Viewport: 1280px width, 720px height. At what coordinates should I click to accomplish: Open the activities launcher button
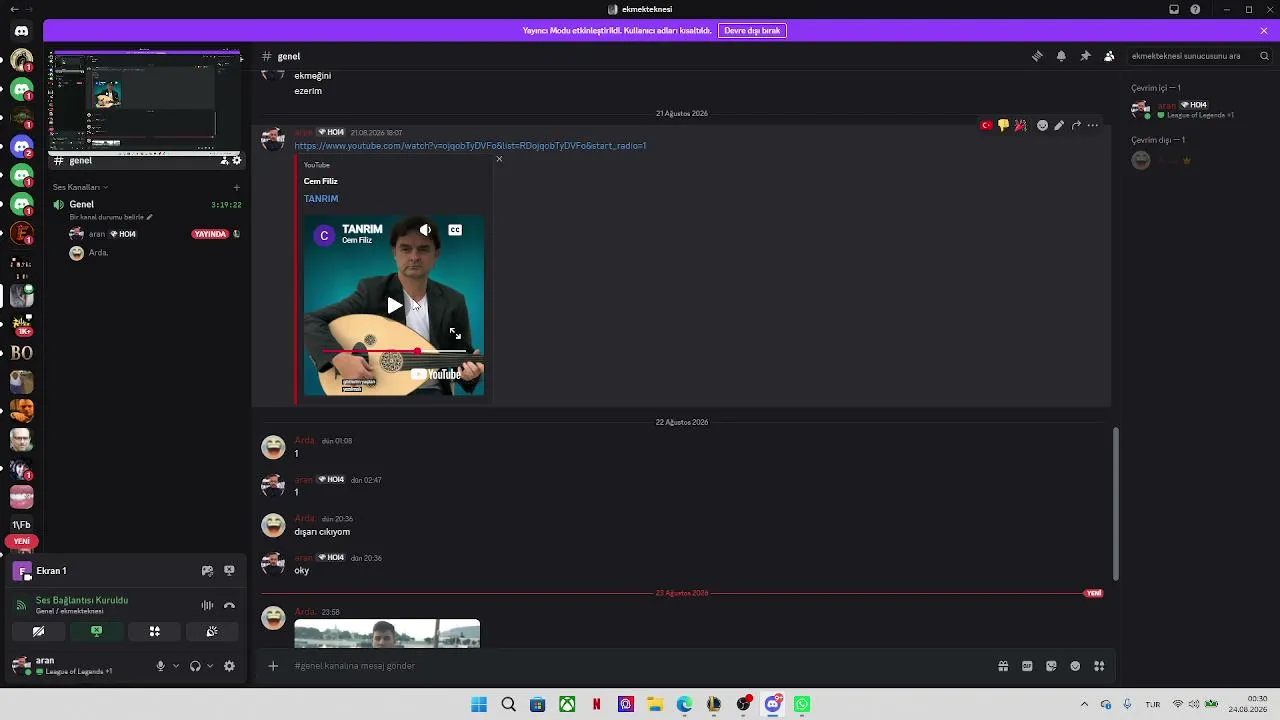pyautogui.click(x=154, y=632)
